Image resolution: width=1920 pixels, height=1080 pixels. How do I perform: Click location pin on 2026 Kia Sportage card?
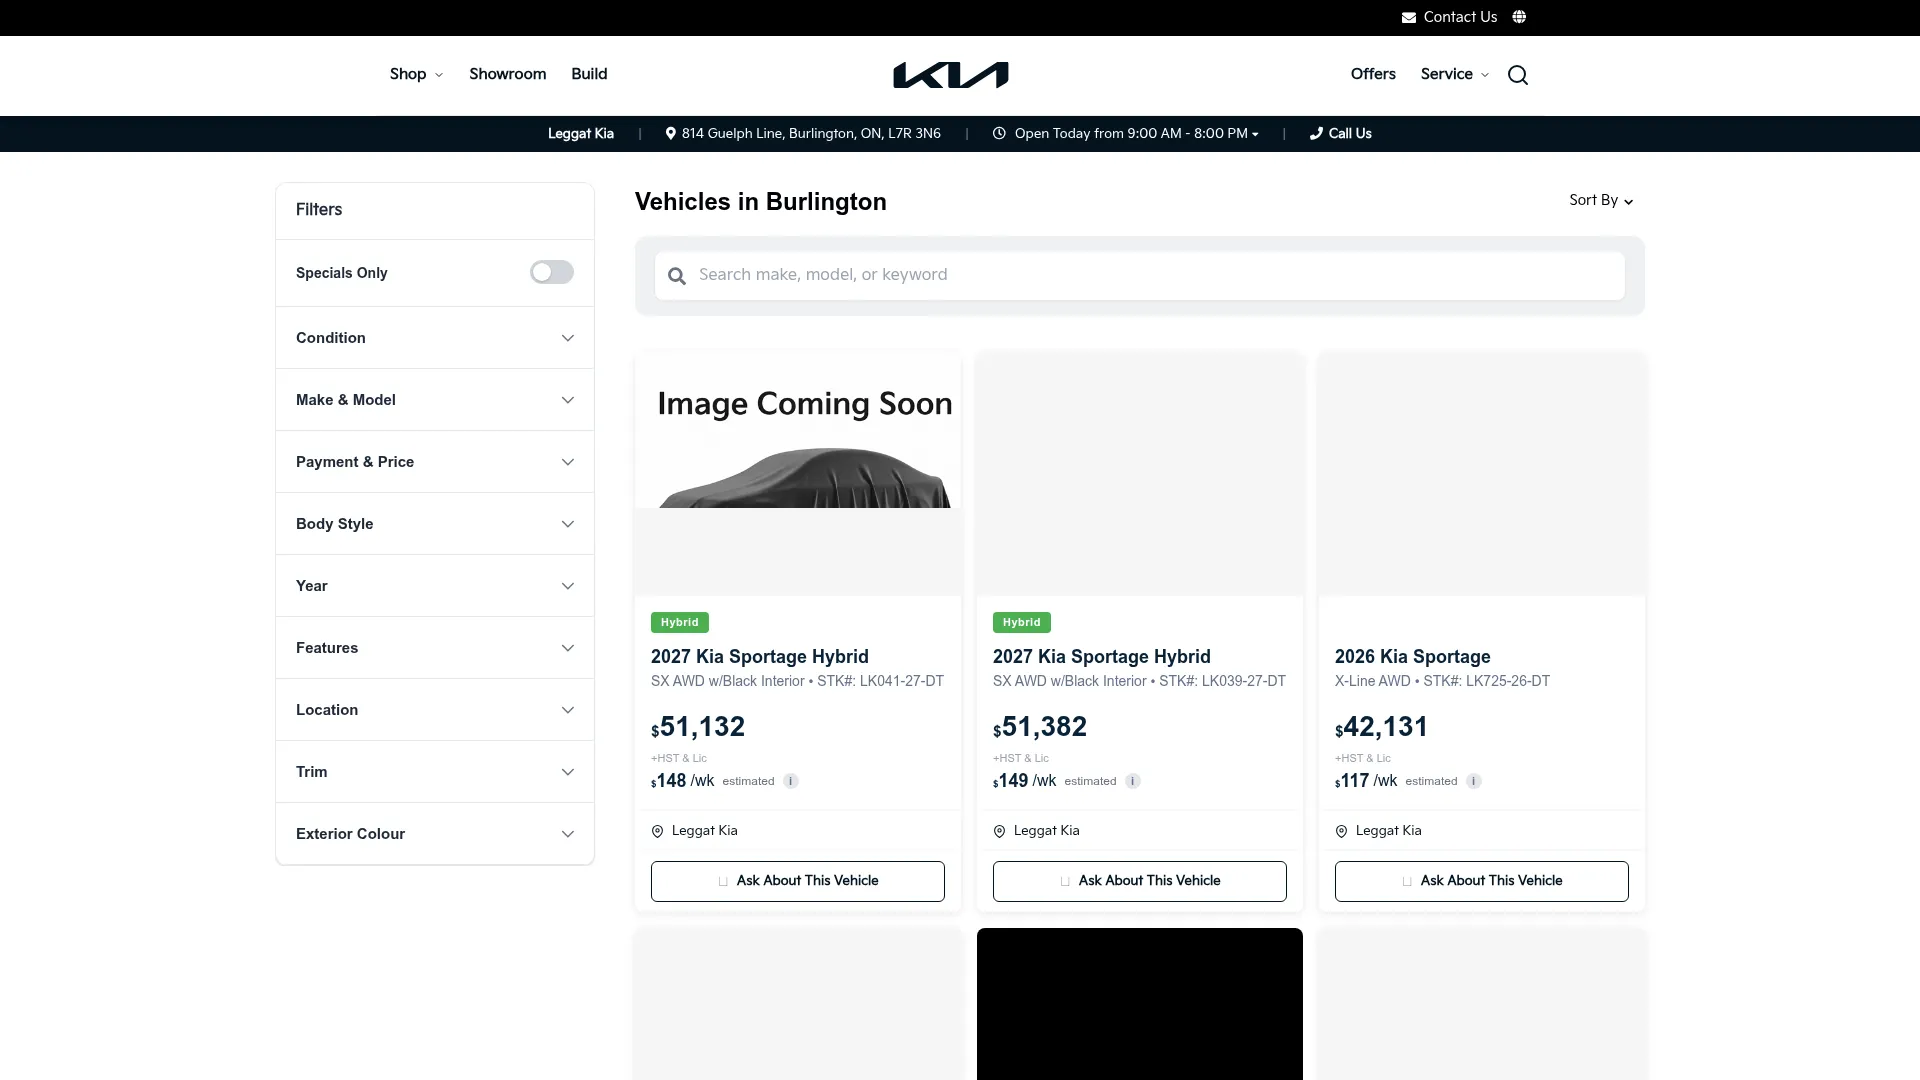point(1341,831)
